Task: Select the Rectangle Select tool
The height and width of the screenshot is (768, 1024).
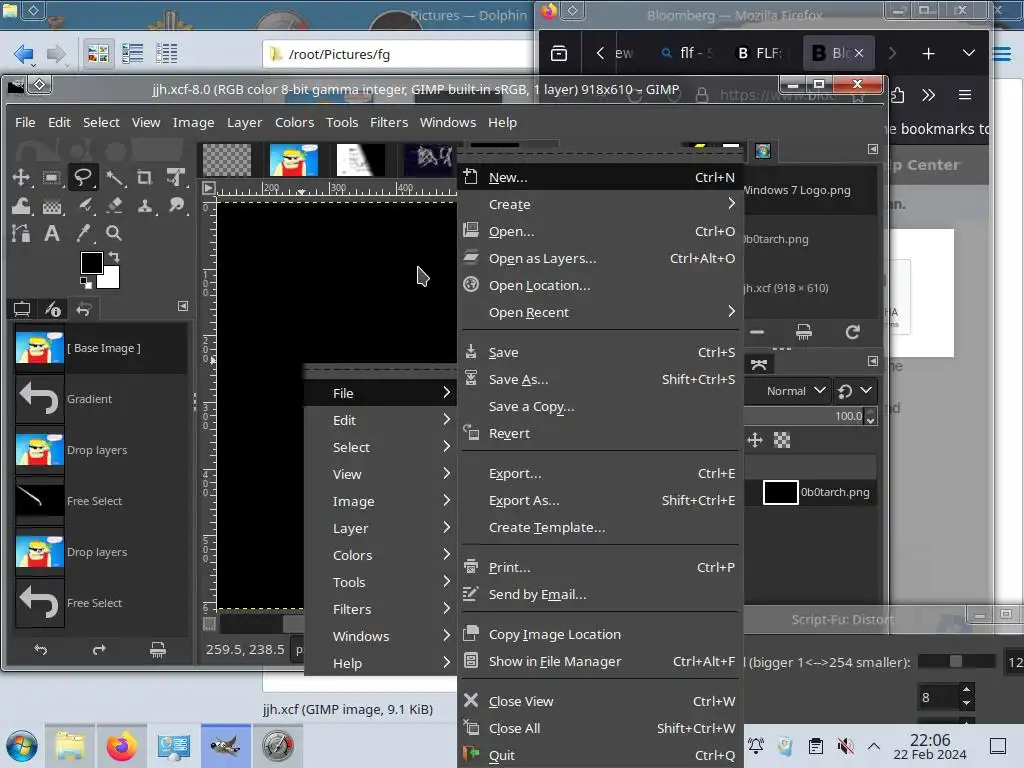Action: [52, 178]
